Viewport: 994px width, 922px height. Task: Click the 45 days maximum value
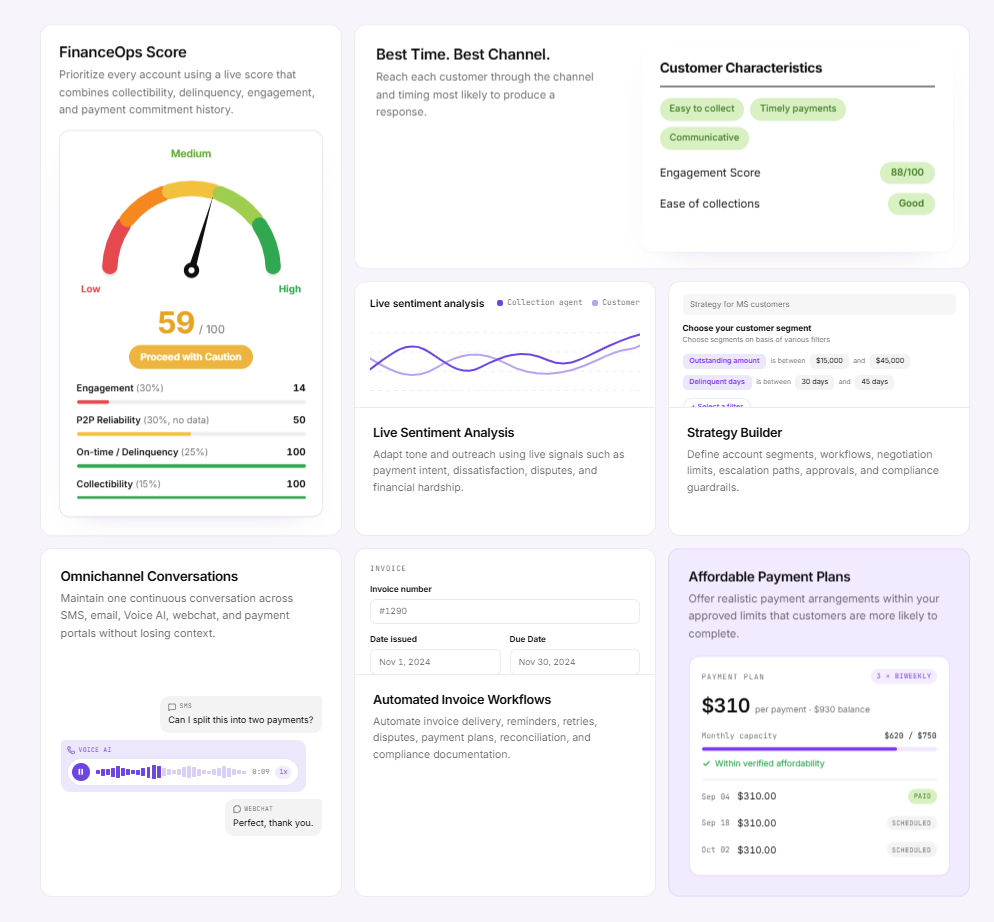point(874,382)
